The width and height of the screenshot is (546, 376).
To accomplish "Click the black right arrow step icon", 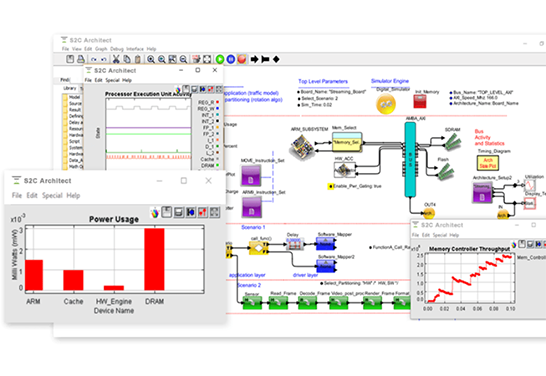I will (255, 59).
